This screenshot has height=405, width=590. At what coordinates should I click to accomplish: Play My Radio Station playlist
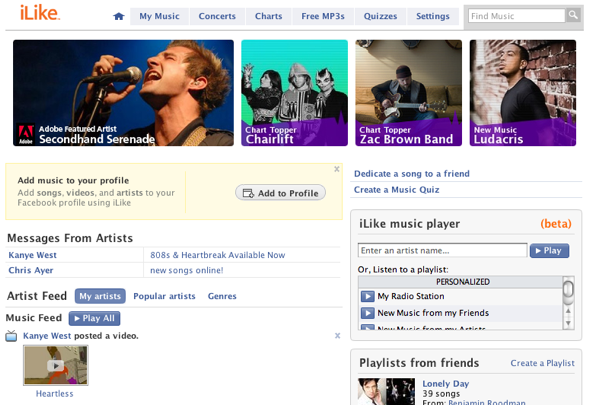click(x=367, y=296)
